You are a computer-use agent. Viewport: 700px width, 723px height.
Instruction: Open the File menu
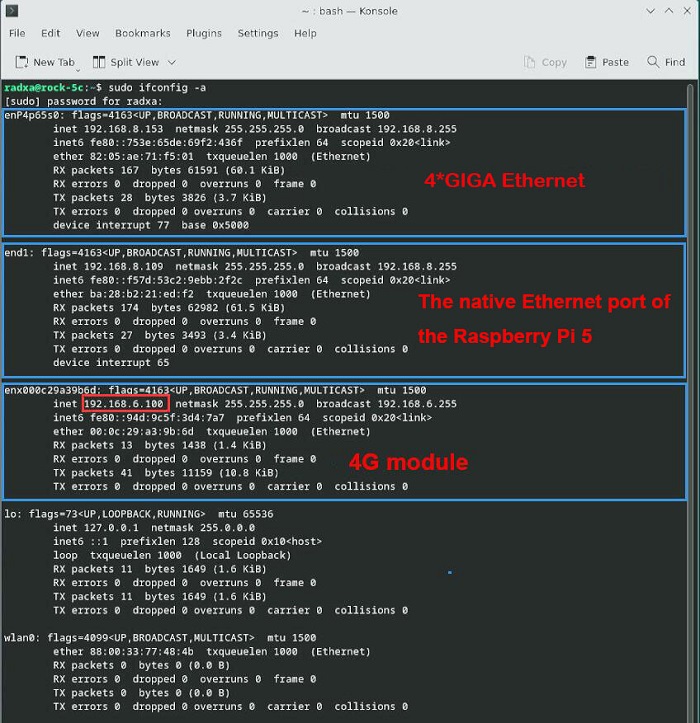coord(17,33)
